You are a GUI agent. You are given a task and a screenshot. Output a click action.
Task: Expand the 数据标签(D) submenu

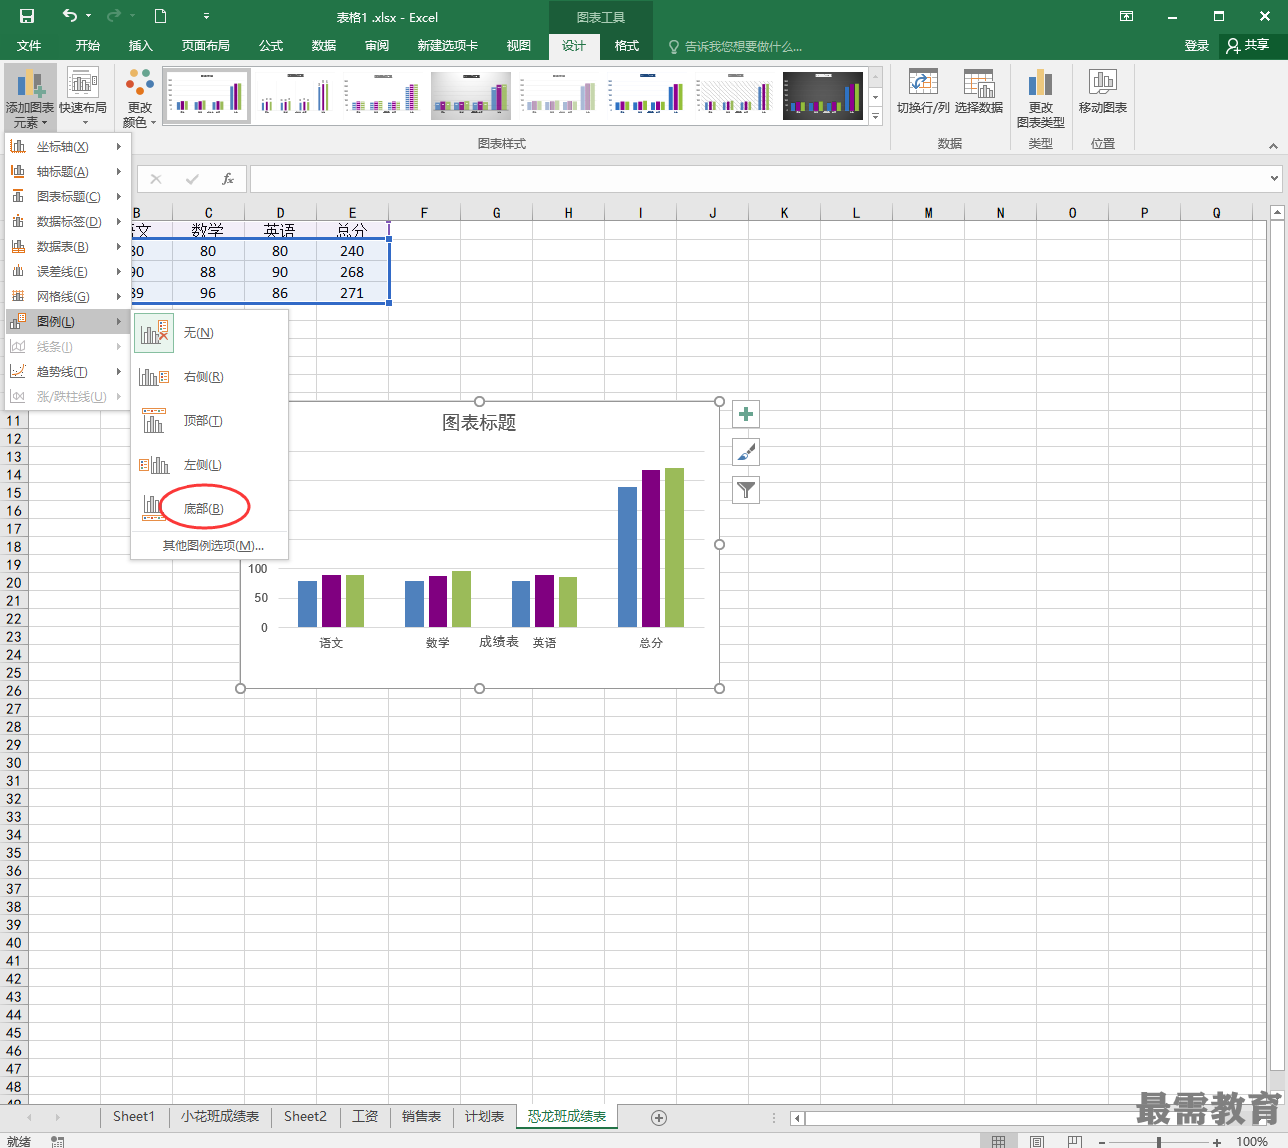68,222
